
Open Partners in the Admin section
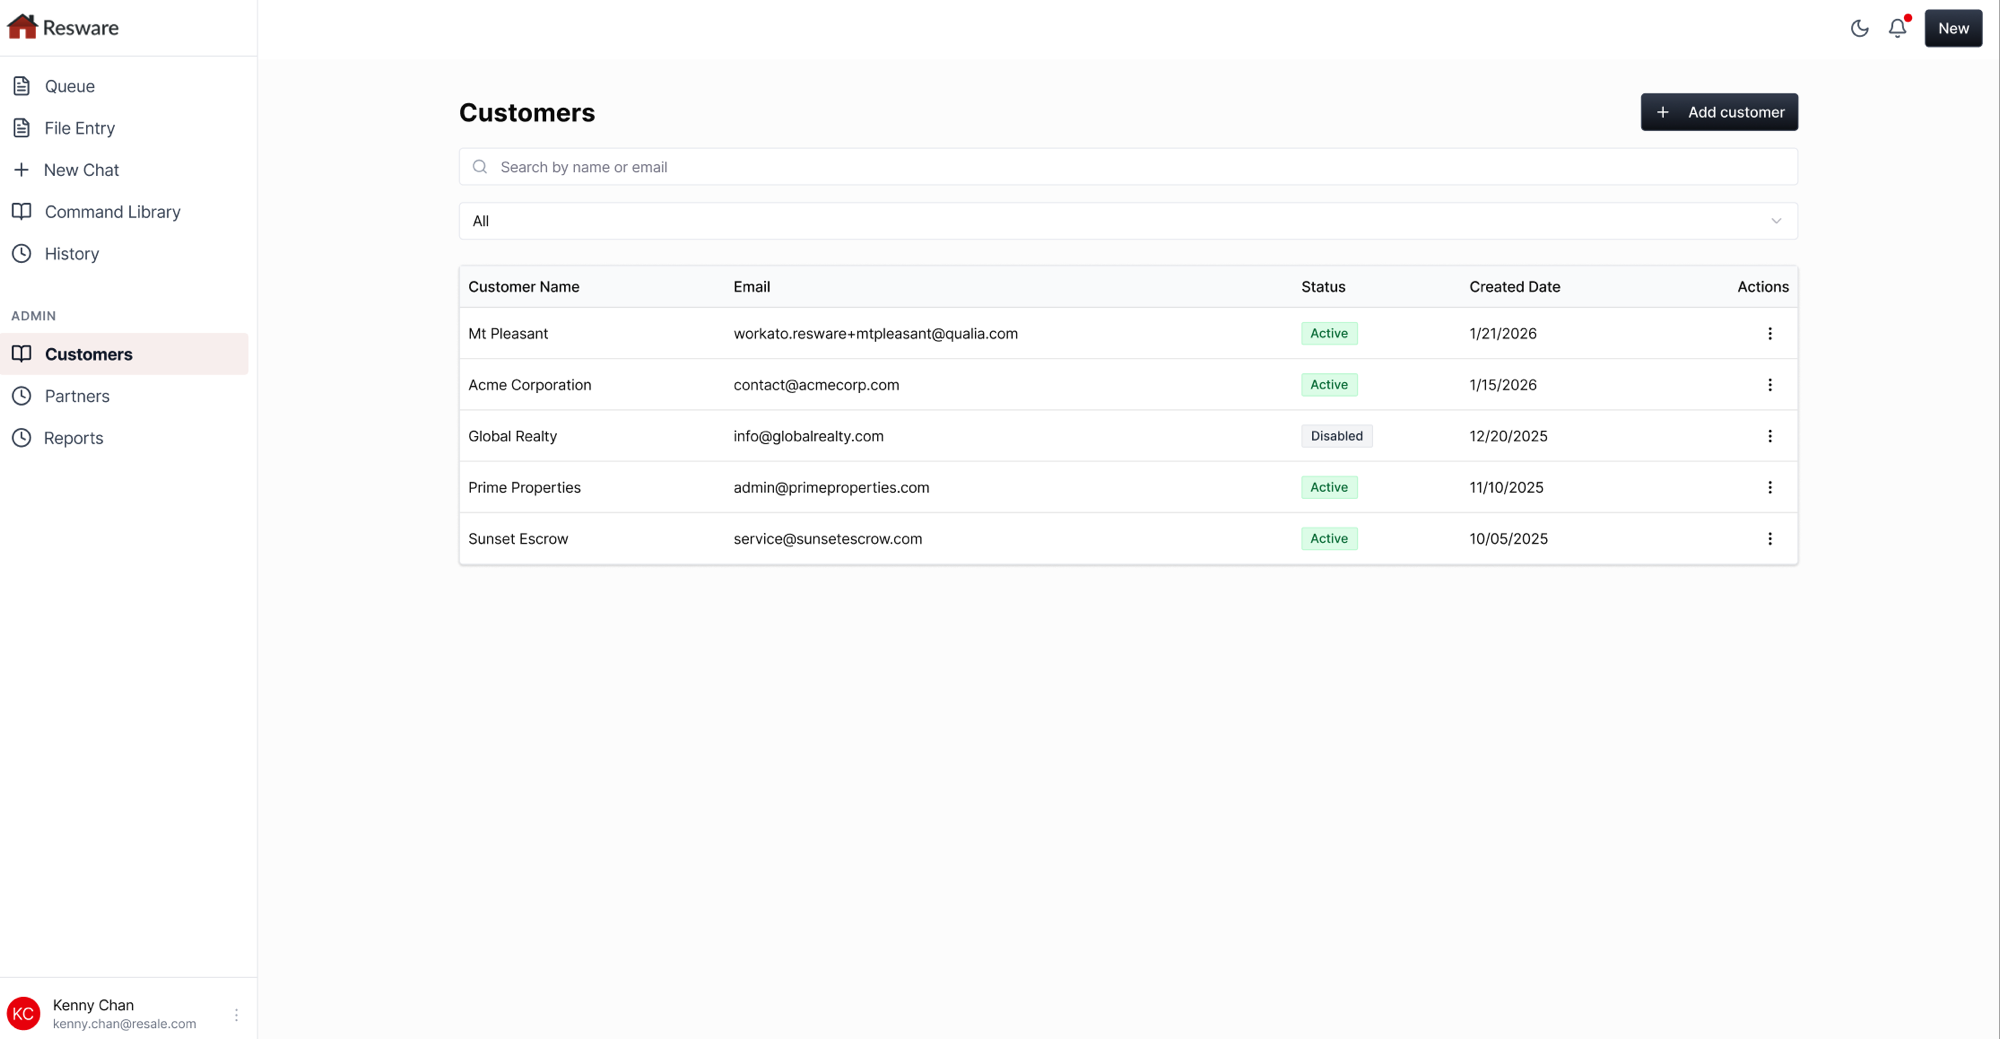[x=124, y=396]
